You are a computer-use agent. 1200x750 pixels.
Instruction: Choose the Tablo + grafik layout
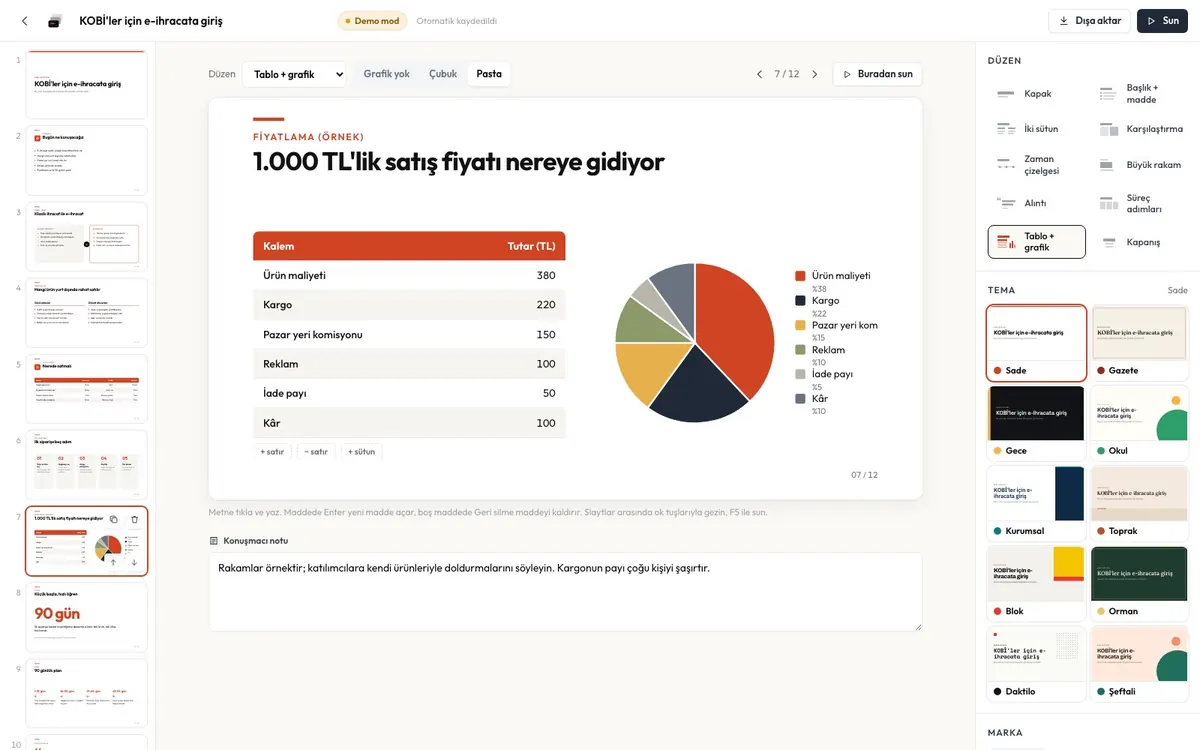(1036, 242)
